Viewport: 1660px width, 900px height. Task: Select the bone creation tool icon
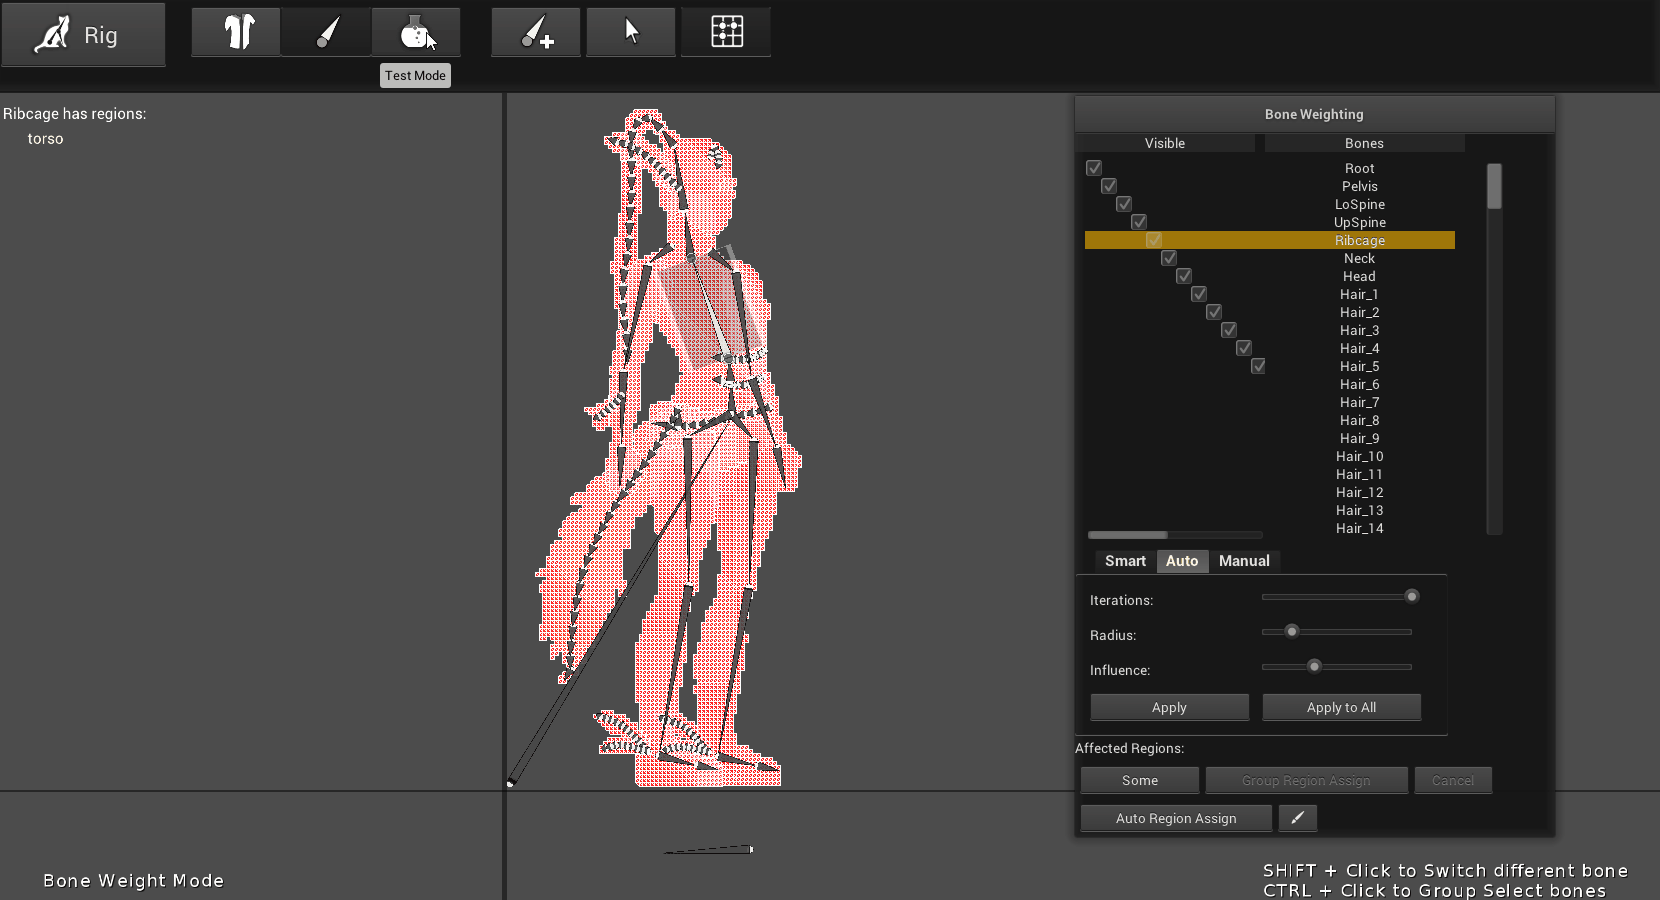click(x=236, y=32)
